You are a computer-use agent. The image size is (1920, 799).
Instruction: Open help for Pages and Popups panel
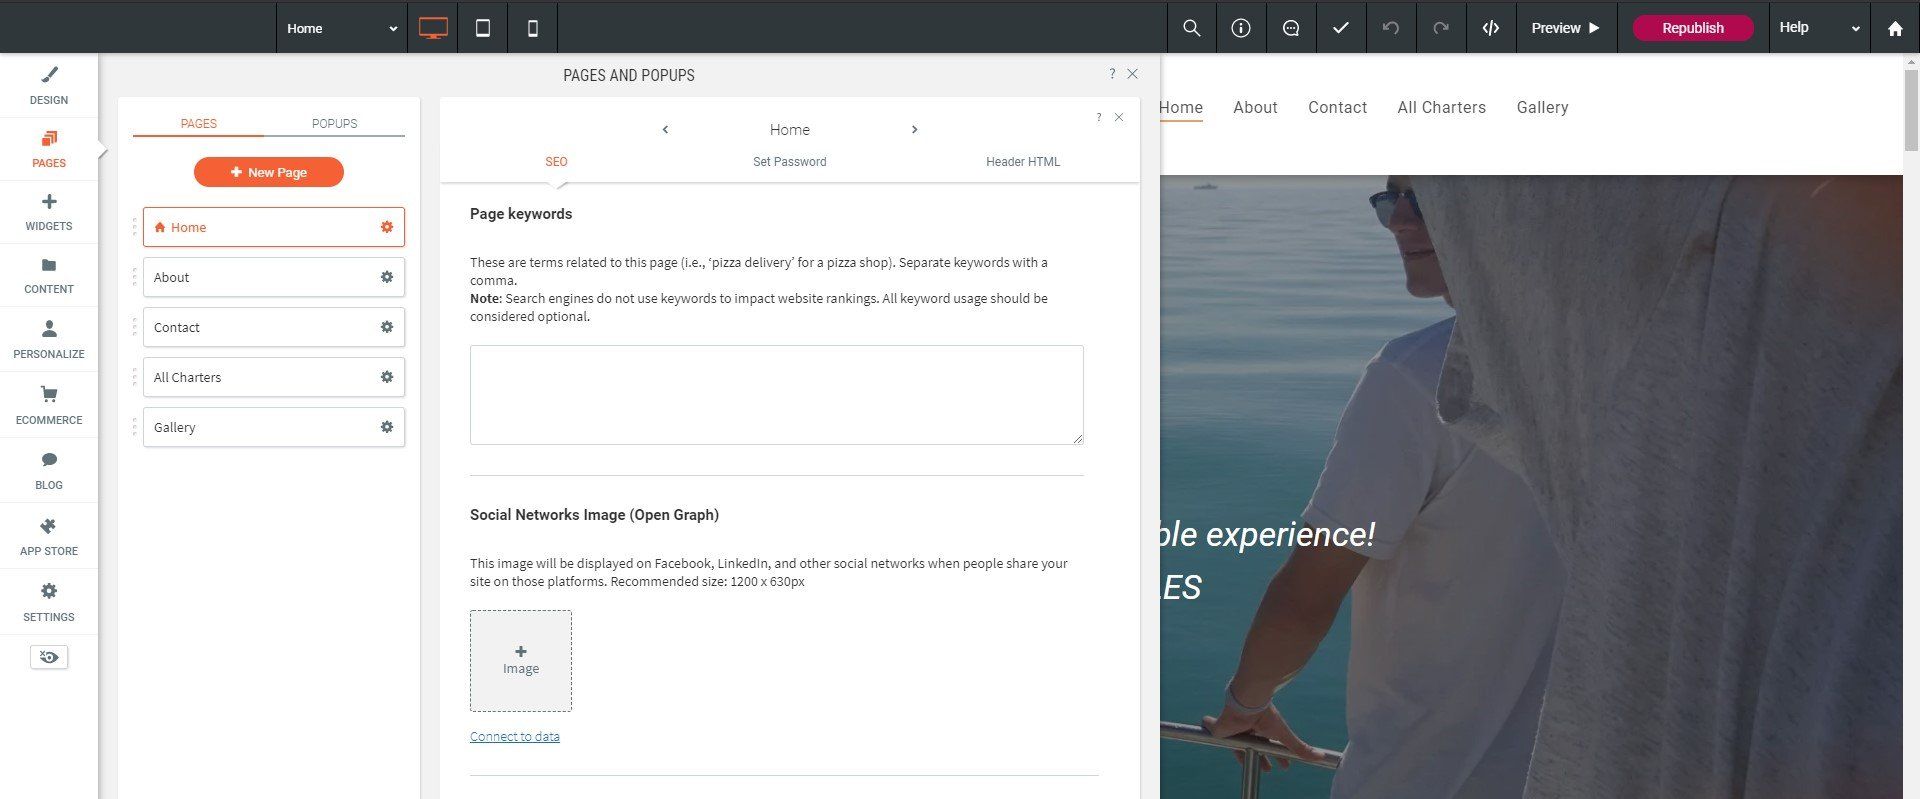pos(1112,74)
